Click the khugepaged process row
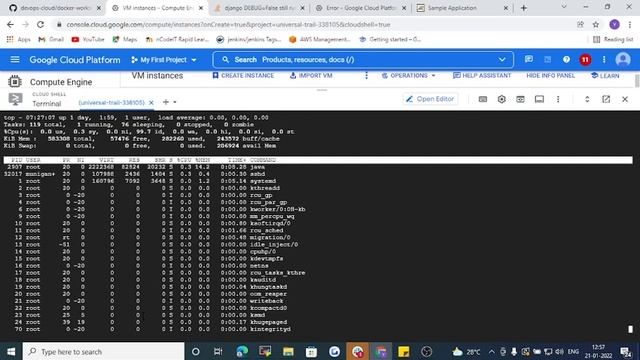Screen dimensions: 640x360 [x=318, y=322]
